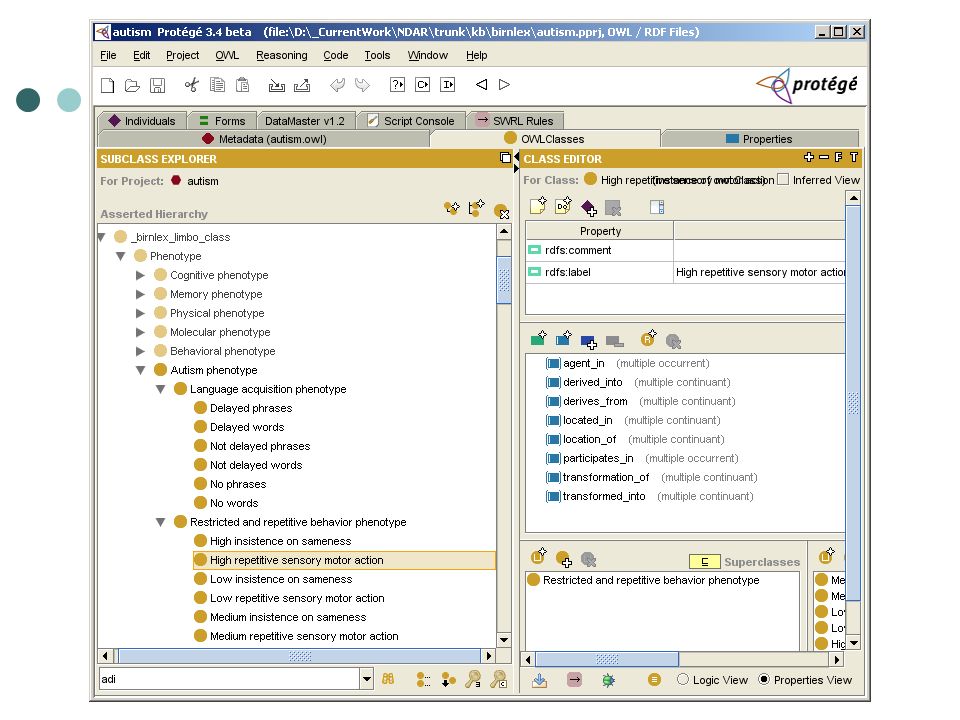This screenshot has width=960, height=720.
Task: Click the create annotation value icon
Action: (x=538, y=206)
